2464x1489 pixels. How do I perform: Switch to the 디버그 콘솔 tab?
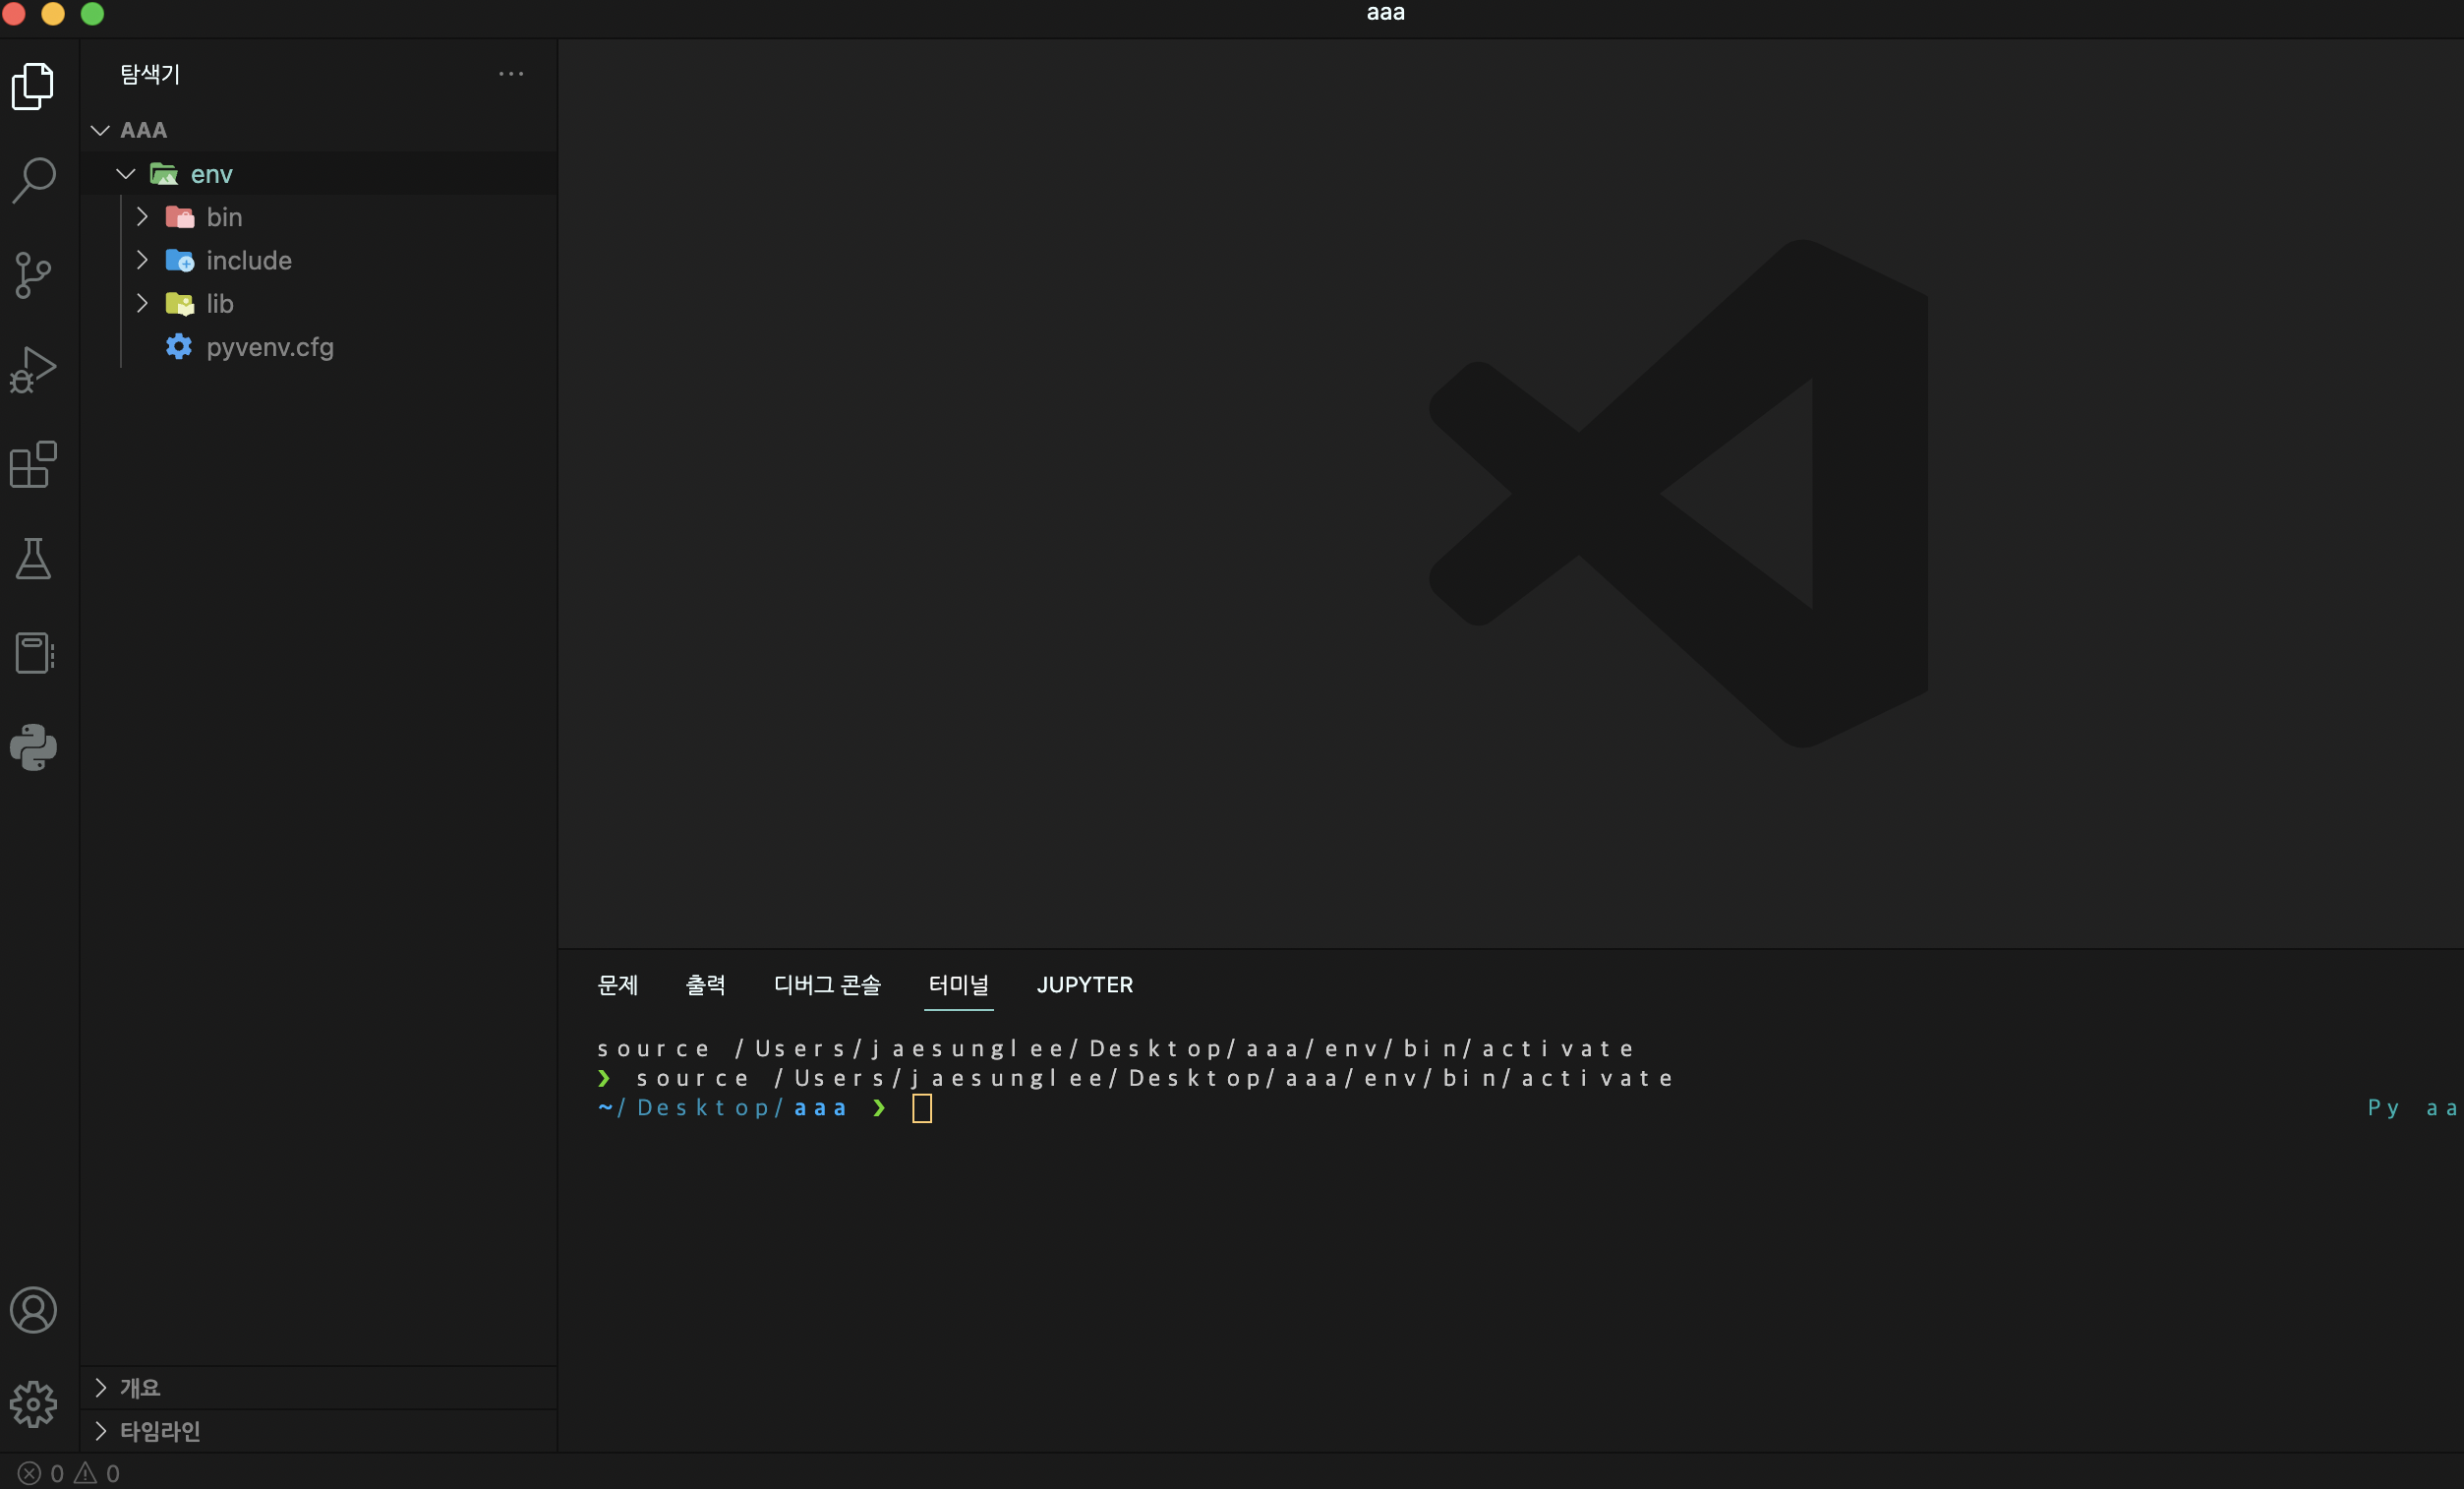click(827, 985)
